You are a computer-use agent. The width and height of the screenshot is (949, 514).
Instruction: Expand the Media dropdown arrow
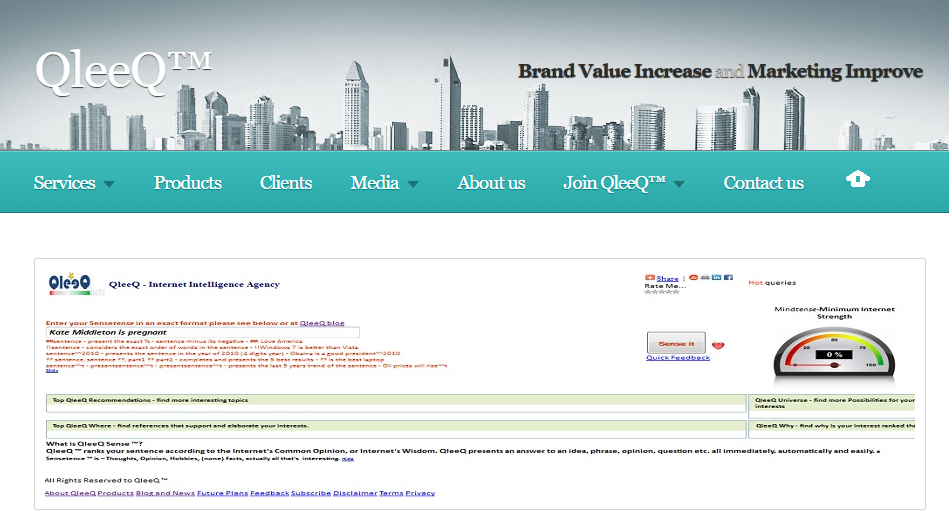pos(413,184)
